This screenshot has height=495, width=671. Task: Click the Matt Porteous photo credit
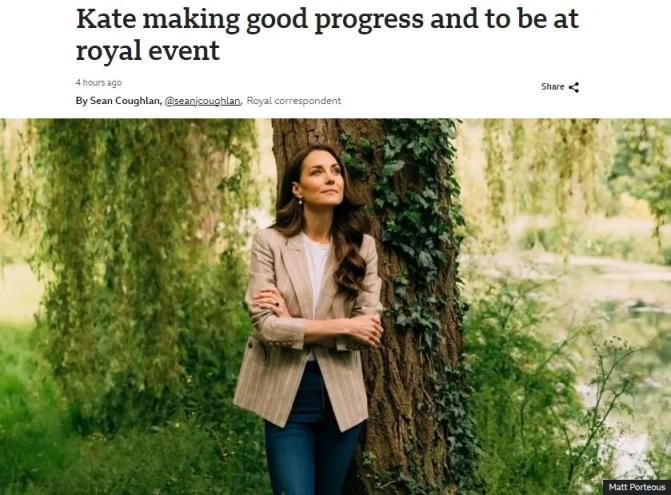636,487
